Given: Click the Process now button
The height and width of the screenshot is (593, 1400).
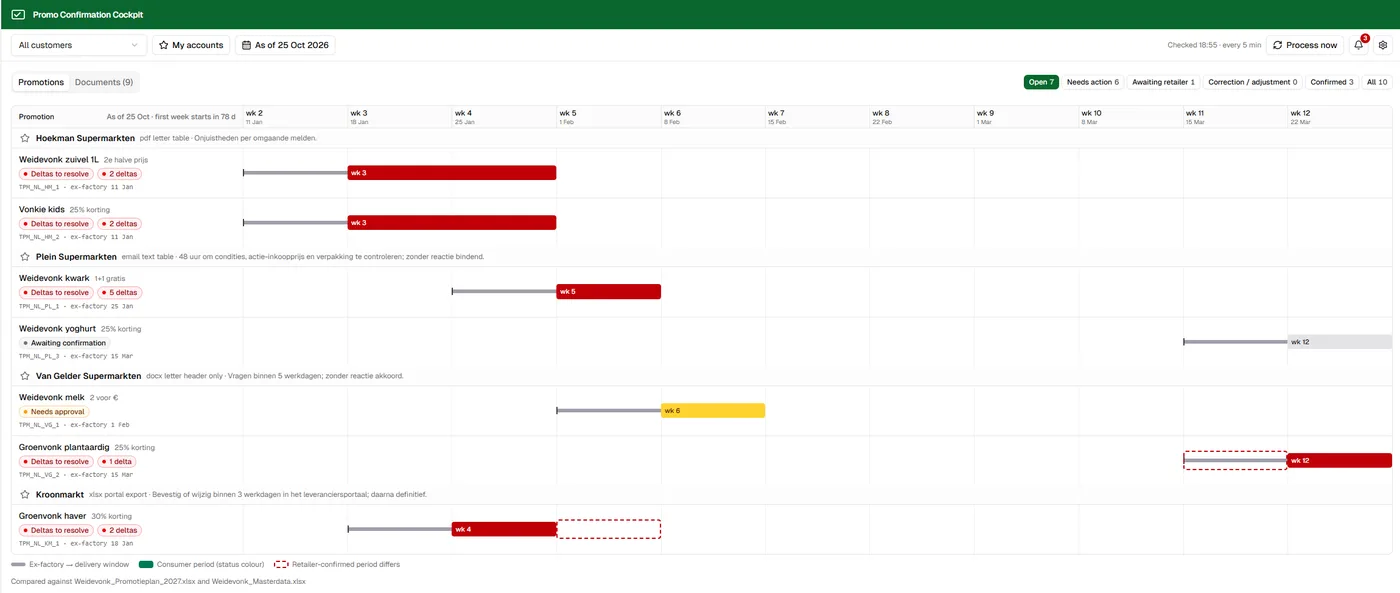Looking at the screenshot, I should pyautogui.click(x=1304, y=45).
